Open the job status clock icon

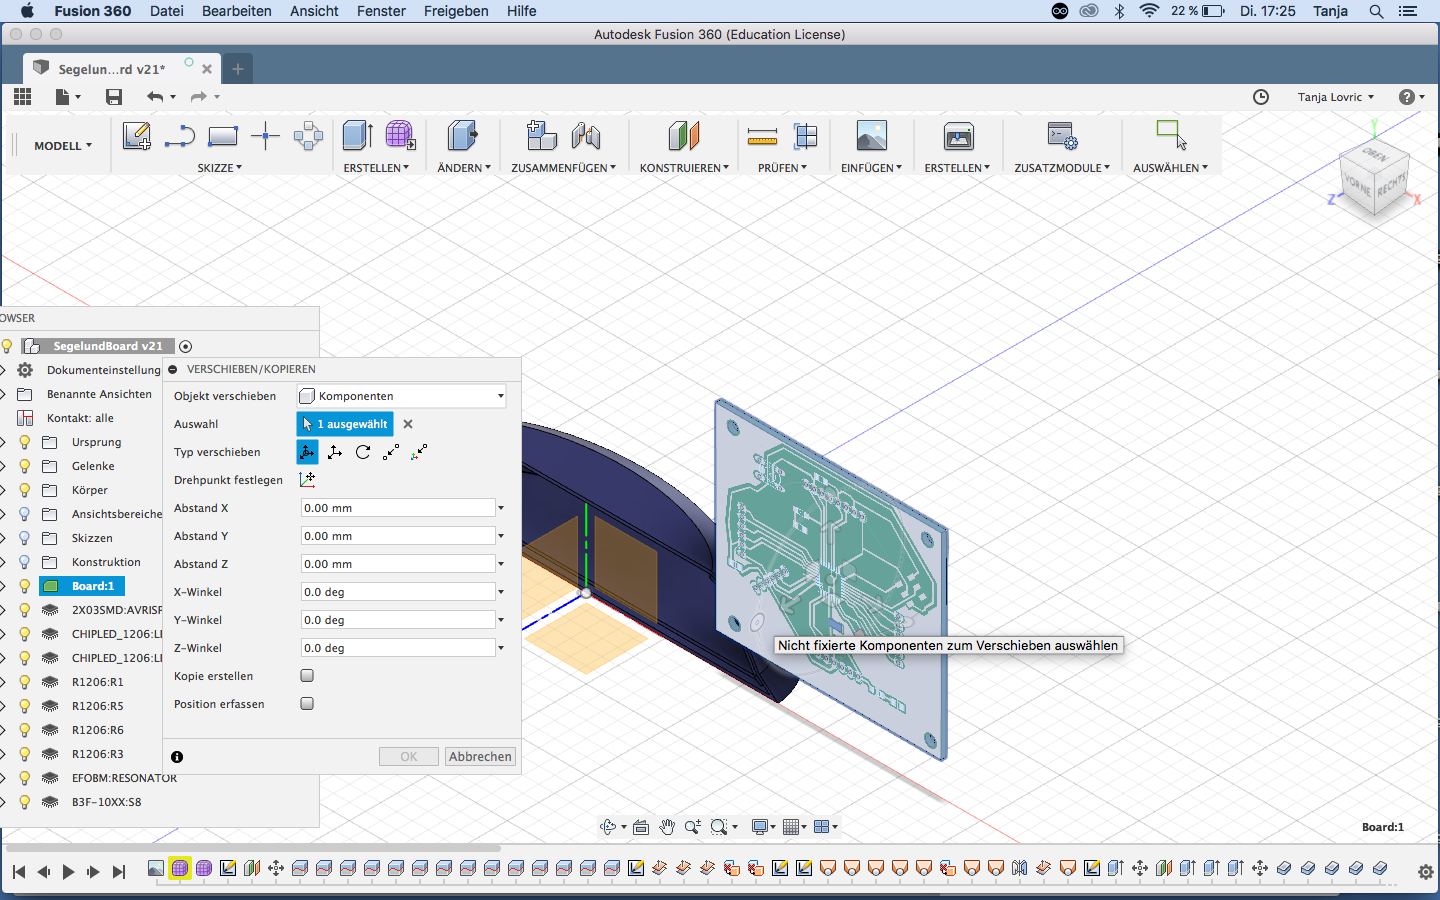point(1261,97)
